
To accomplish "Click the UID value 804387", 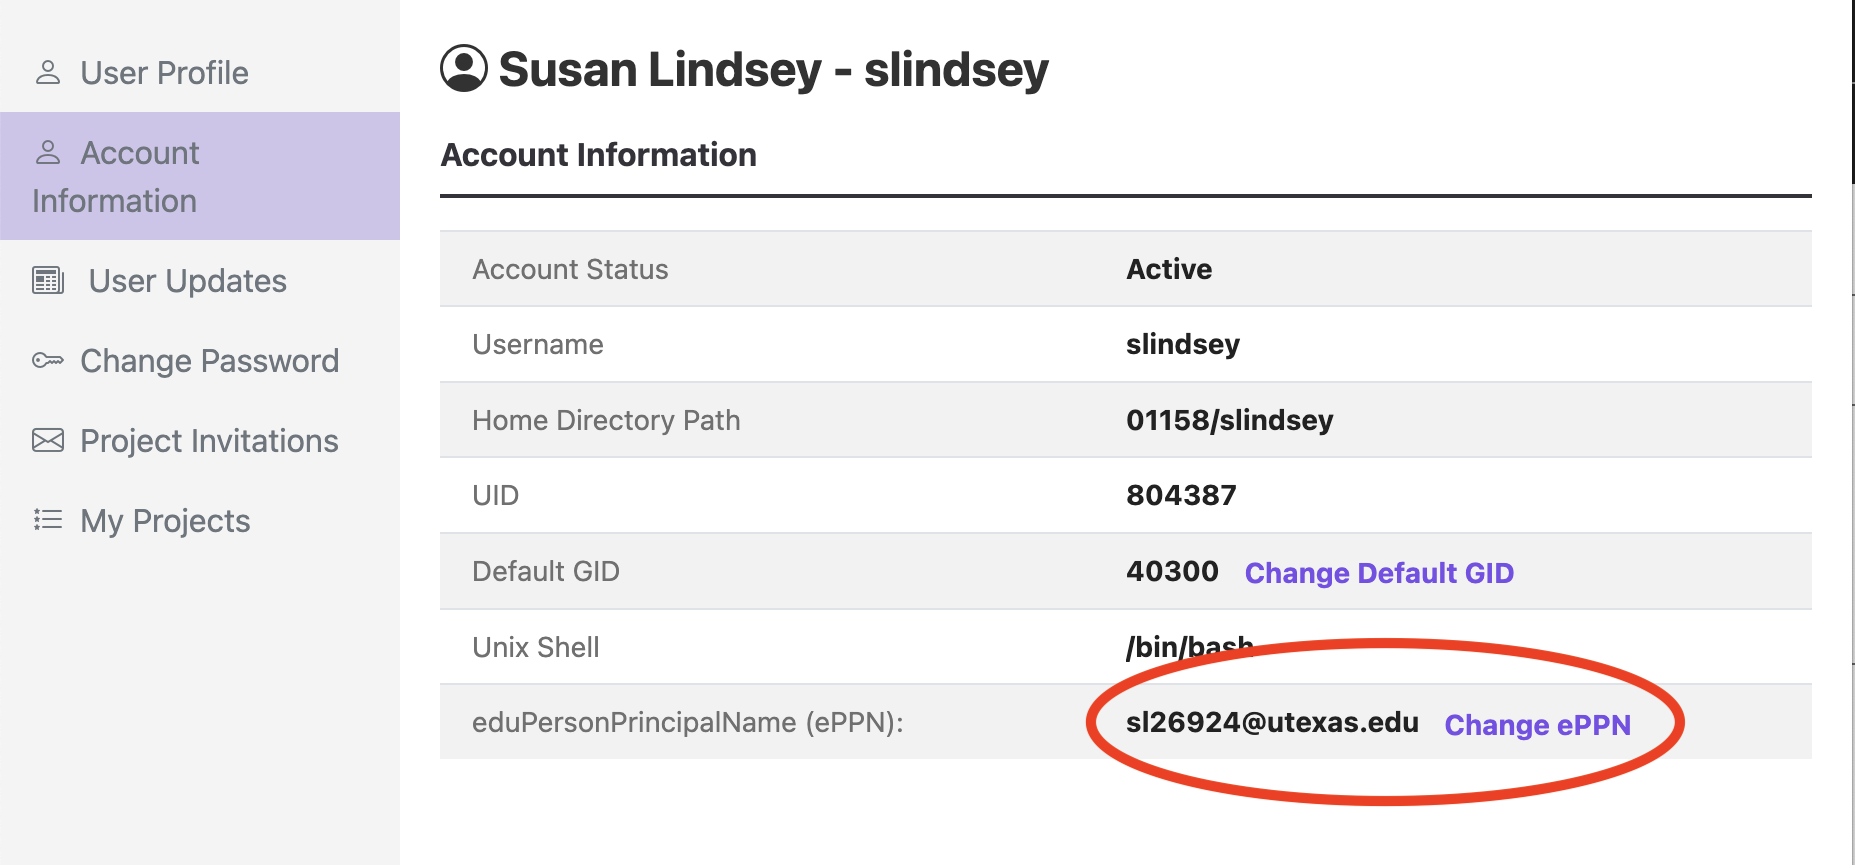I will point(1181,495).
